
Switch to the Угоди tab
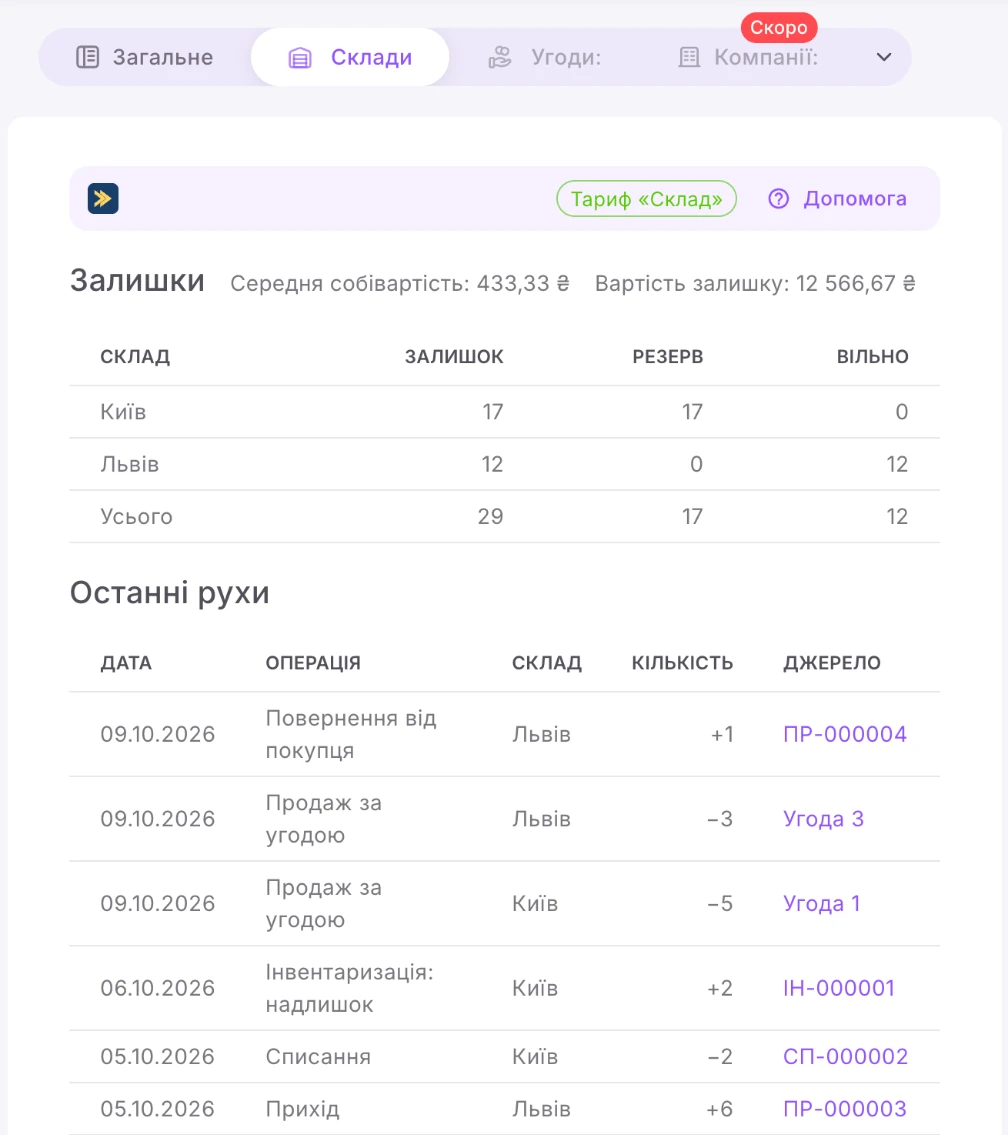point(545,57)
